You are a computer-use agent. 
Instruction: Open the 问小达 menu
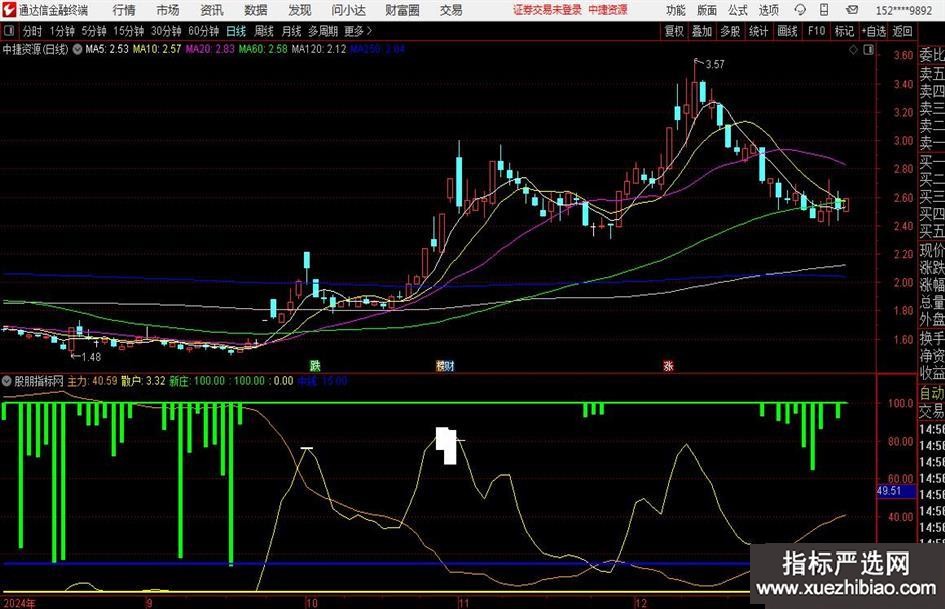click(x=348, y=10)
